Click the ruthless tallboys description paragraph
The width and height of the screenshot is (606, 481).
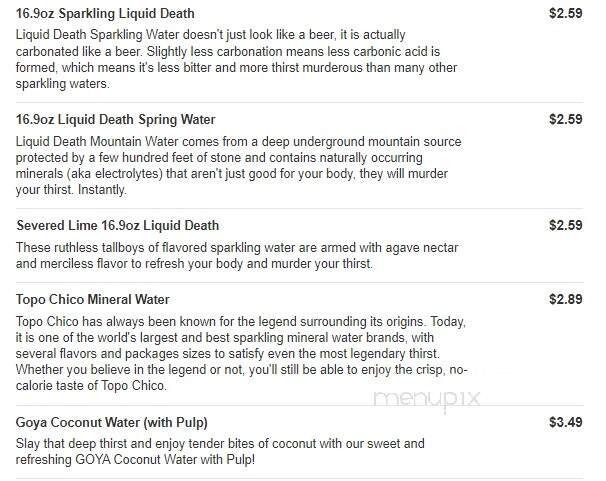pos(237,256)
